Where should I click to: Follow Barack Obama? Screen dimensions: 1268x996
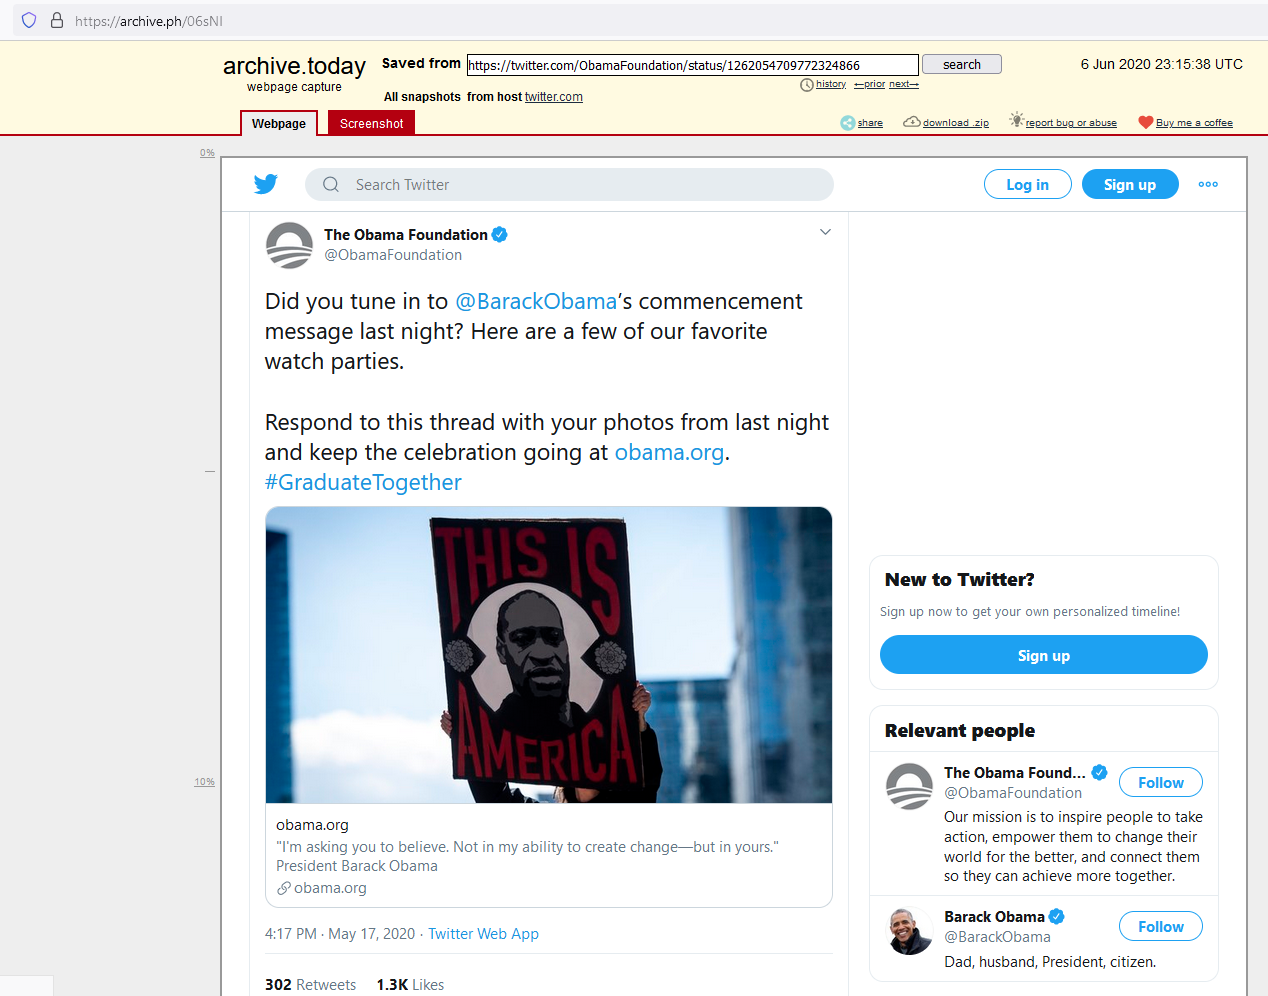pos(1160,926)
